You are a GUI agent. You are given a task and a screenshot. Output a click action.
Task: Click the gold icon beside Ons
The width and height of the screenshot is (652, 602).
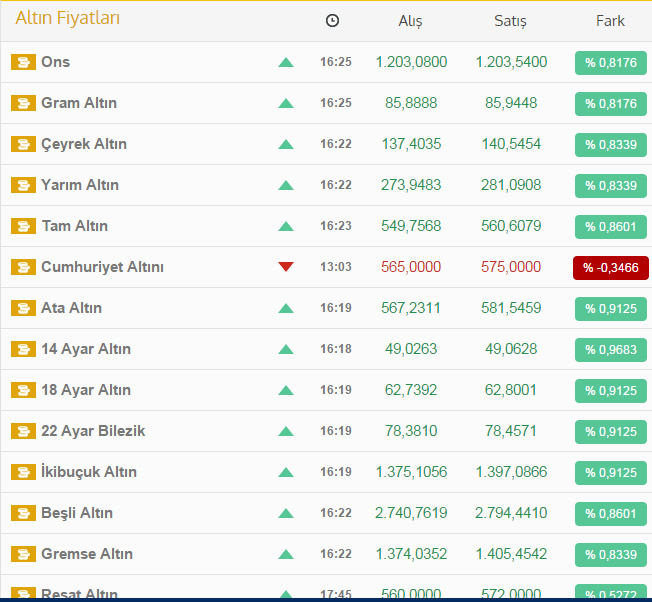23,62
